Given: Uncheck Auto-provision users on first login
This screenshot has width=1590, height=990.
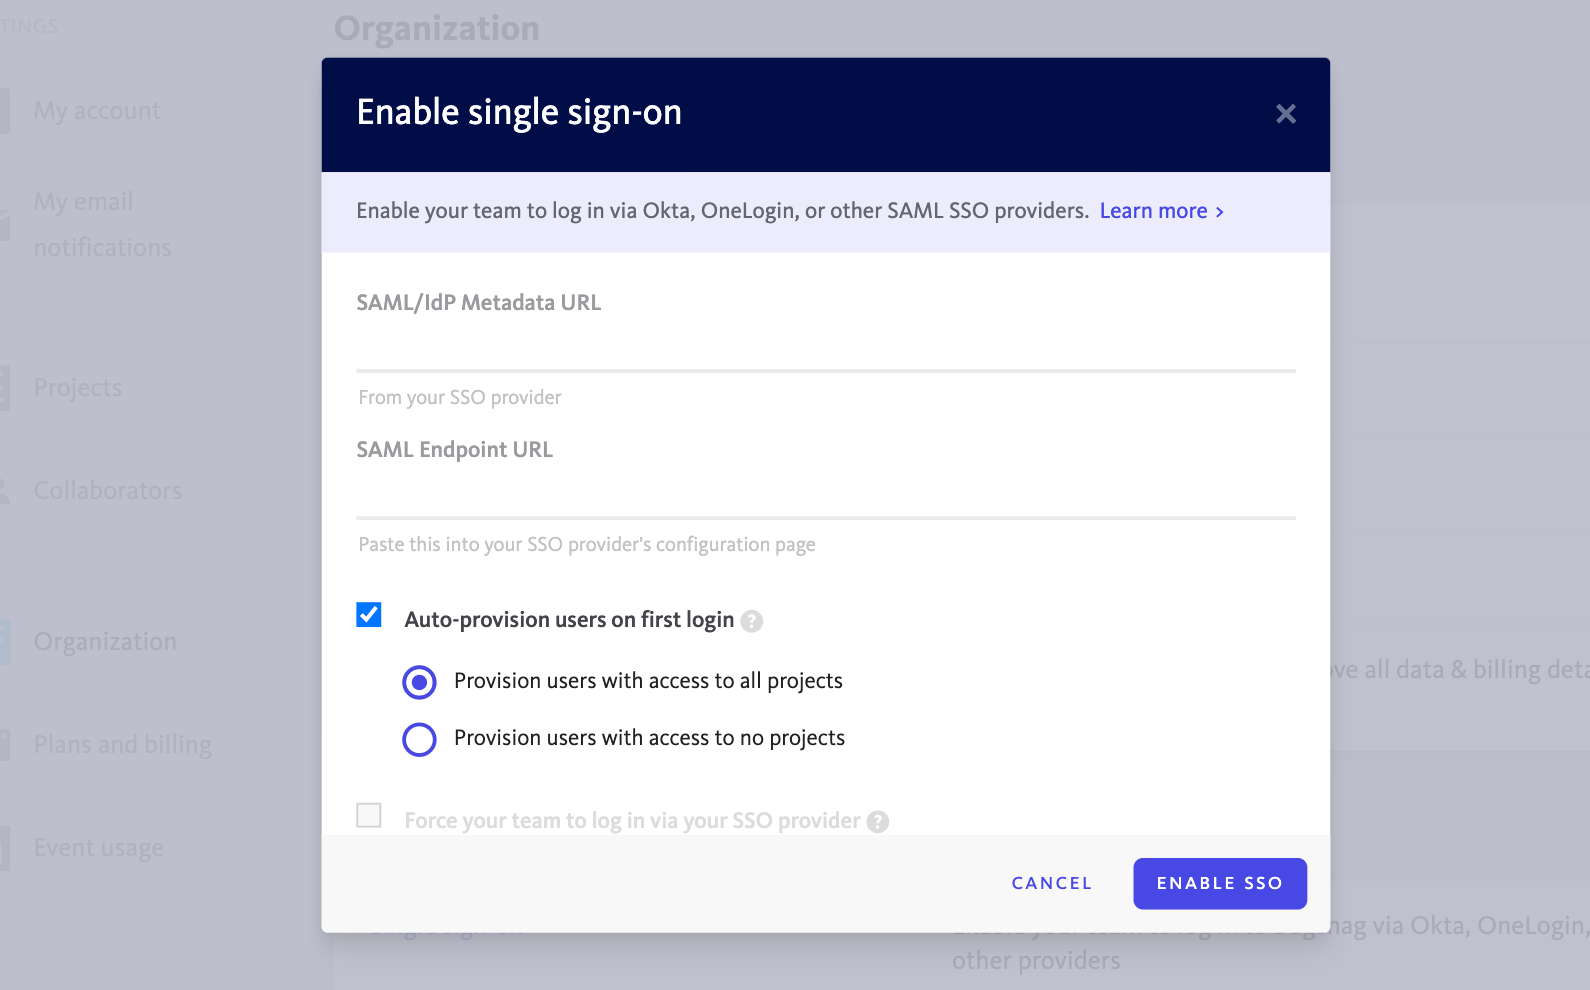Looking at the screenshot, I should click(369, 614).
